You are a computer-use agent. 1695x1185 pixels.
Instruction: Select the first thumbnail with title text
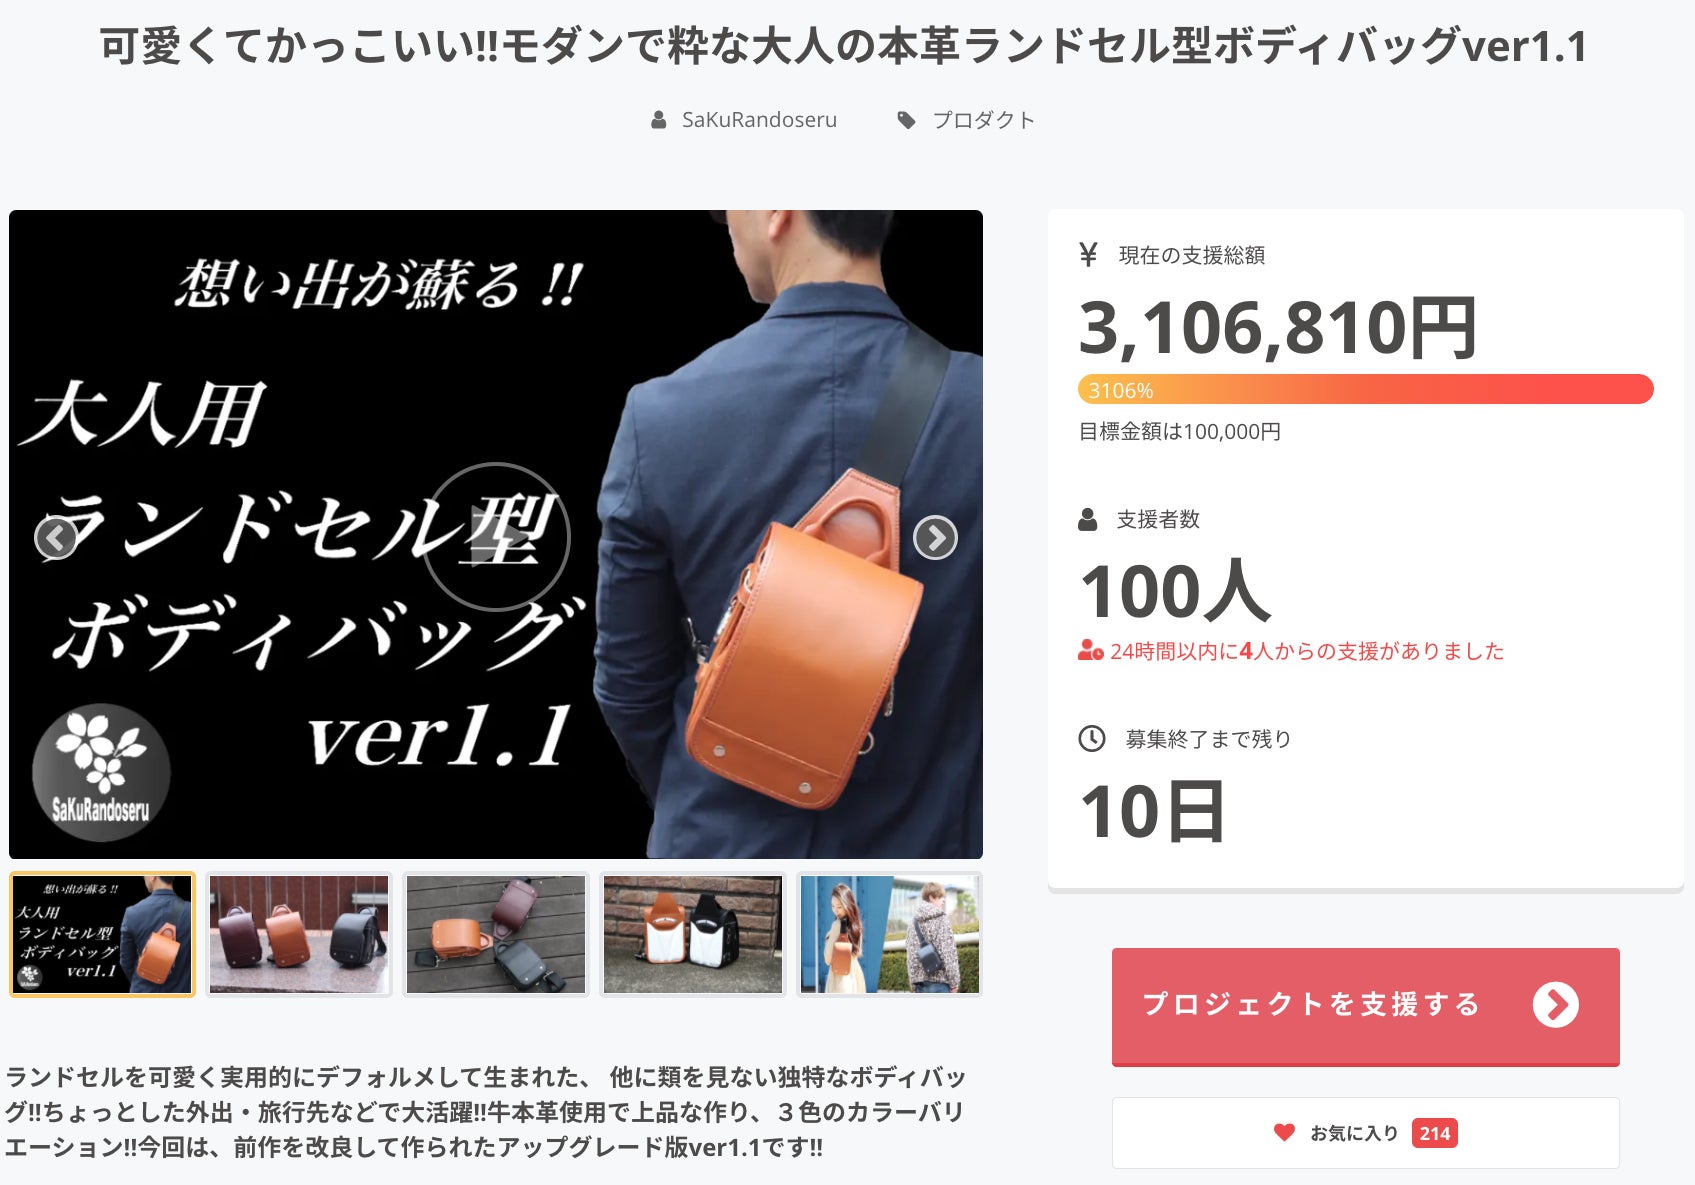(102, 935)
